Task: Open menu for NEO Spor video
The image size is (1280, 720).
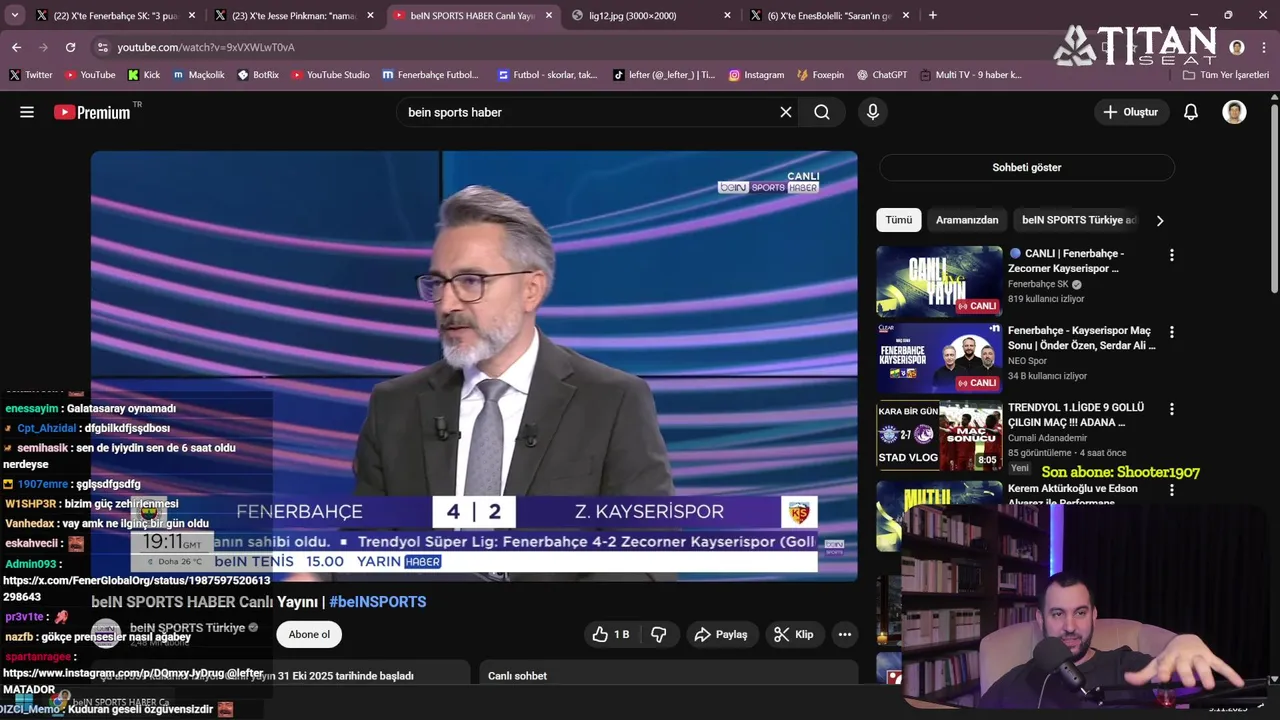Action: pos(1172,332)
